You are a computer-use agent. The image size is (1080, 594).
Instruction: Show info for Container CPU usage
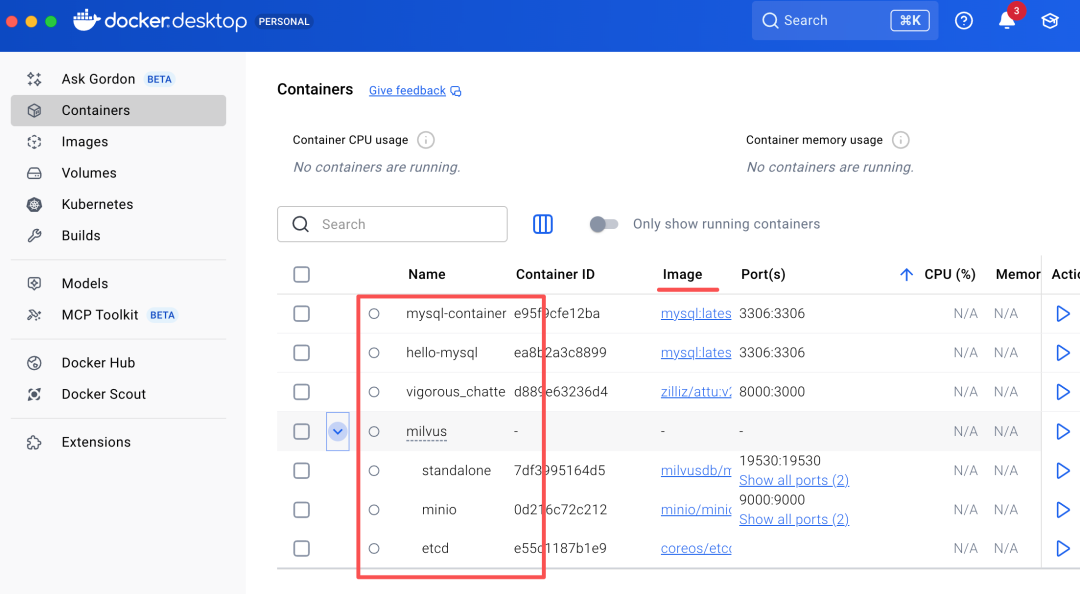426,140
